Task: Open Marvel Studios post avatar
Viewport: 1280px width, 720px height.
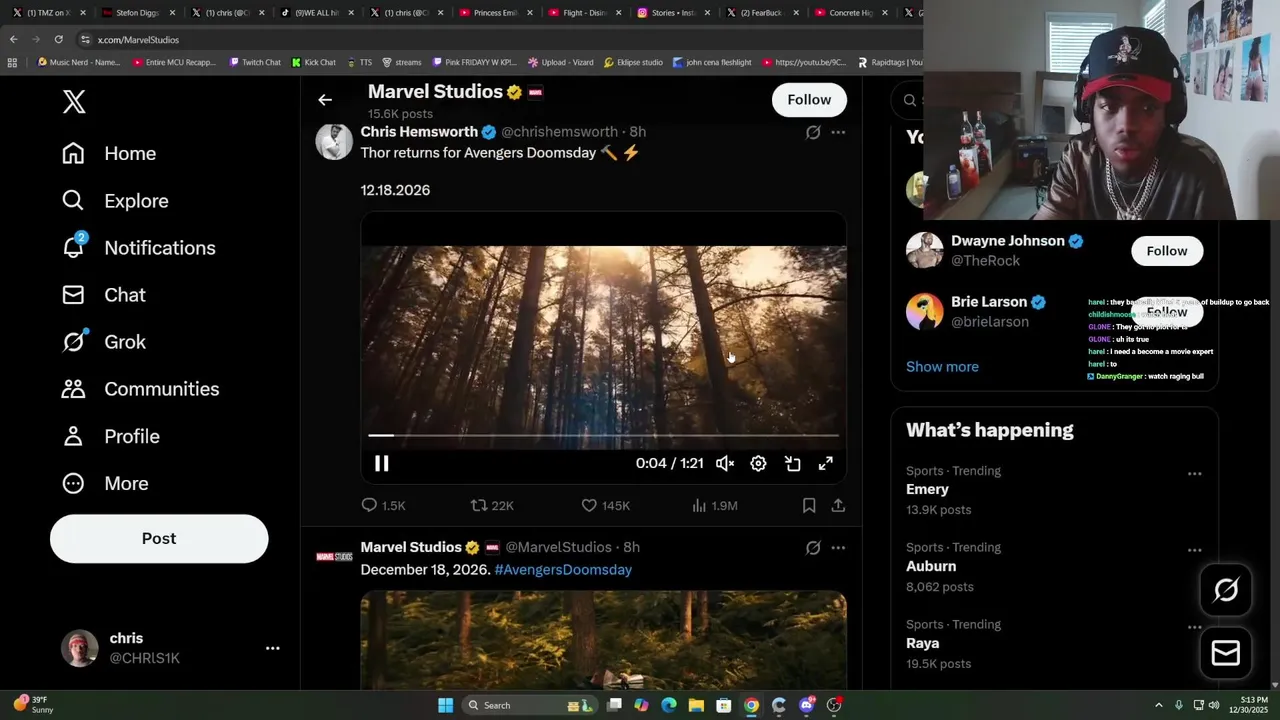Action: 334,556
